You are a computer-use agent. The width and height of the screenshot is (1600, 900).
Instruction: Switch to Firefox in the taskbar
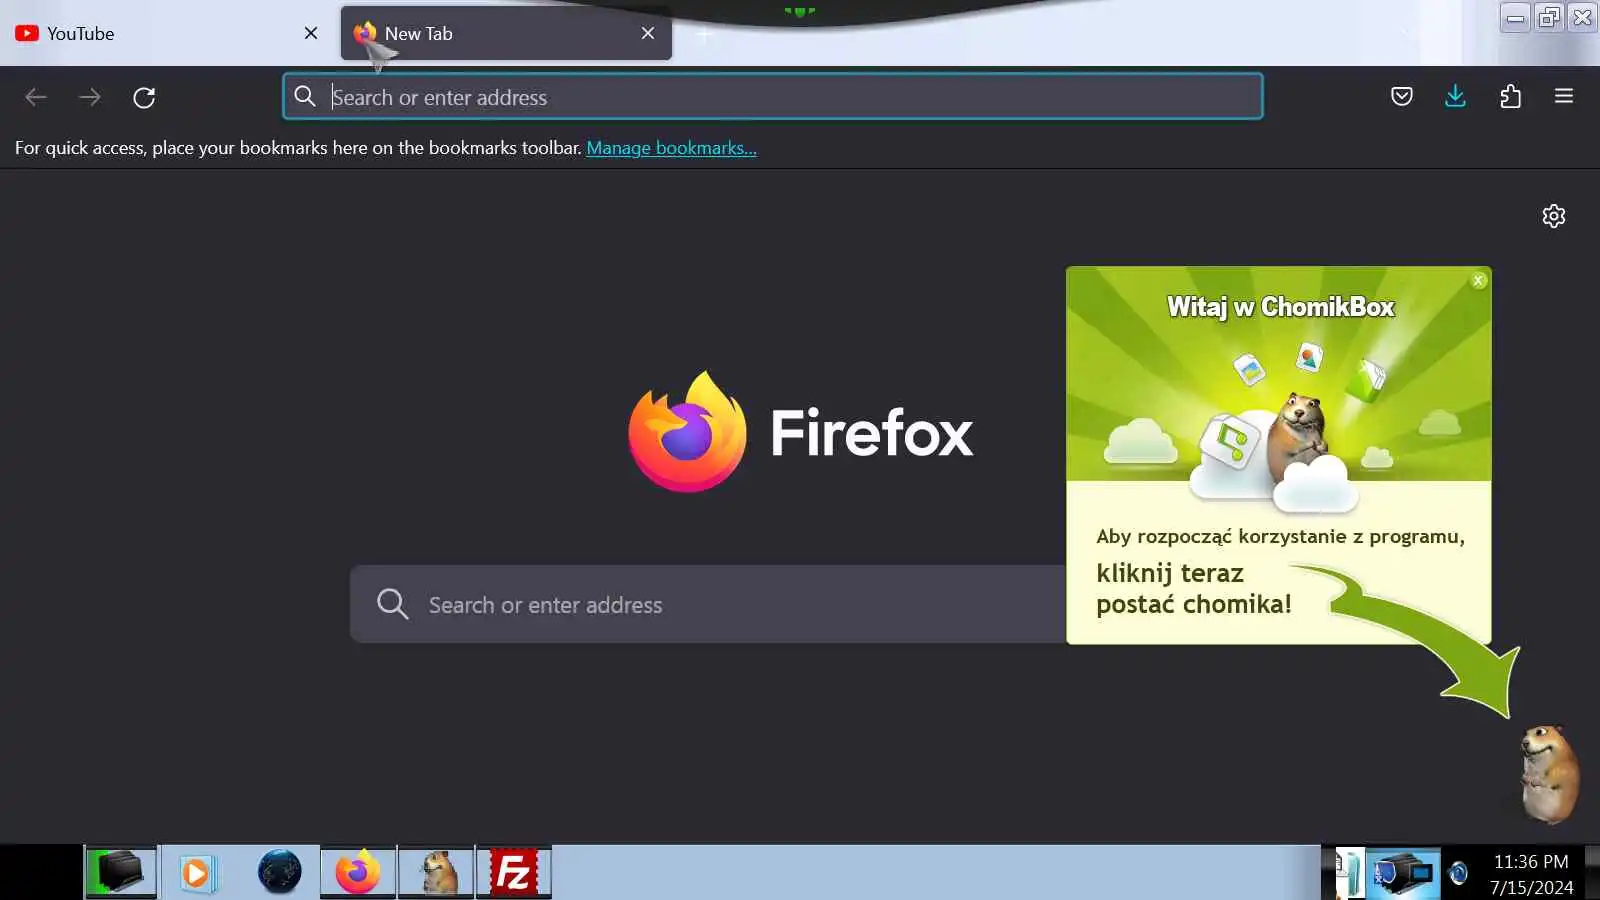pos(358,872)
